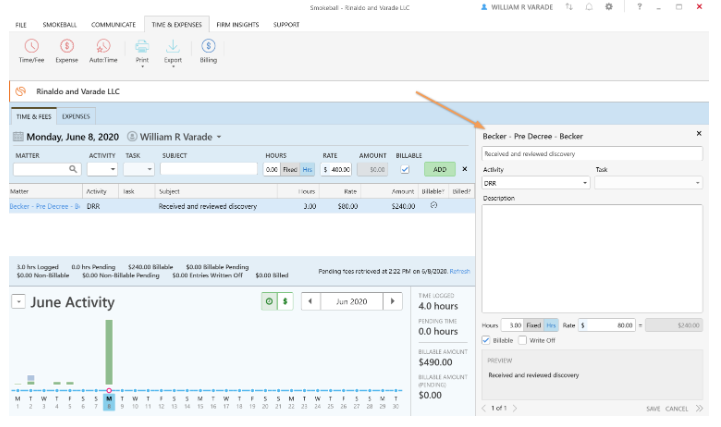Open the Jun 2020 month selector
This screenshot has height=427, width=721.
point(351,302)
